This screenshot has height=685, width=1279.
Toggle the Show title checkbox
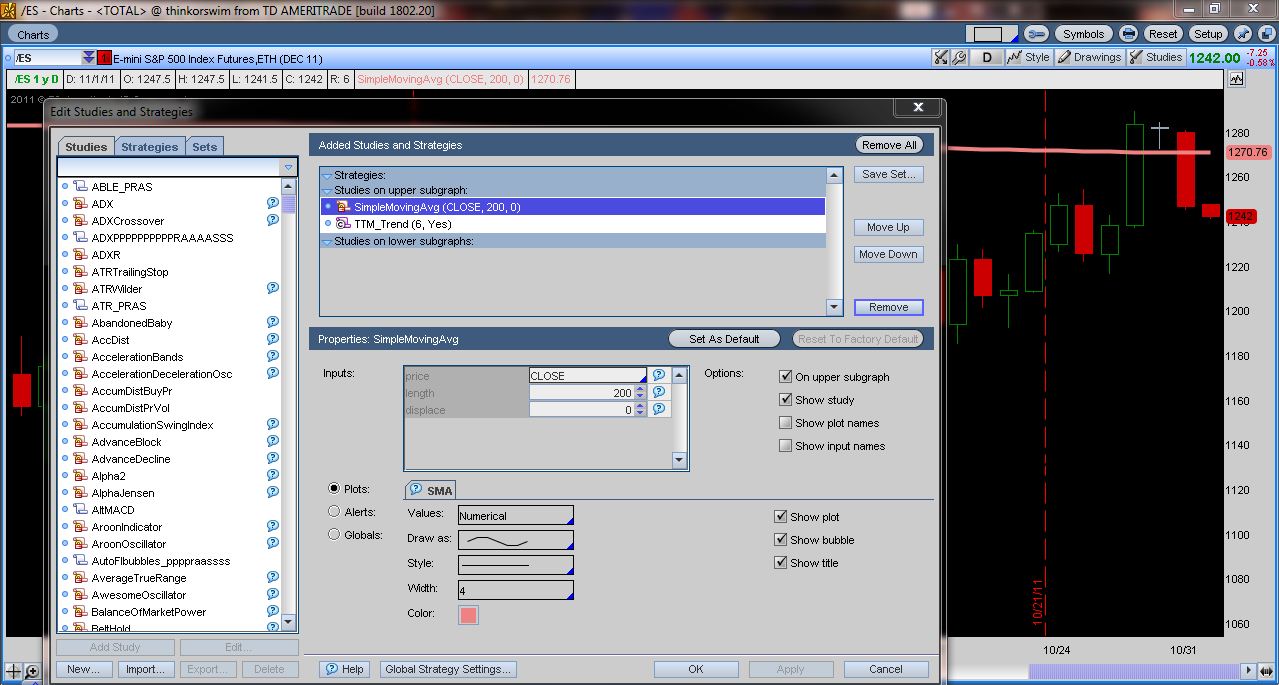tap(781, 563)
